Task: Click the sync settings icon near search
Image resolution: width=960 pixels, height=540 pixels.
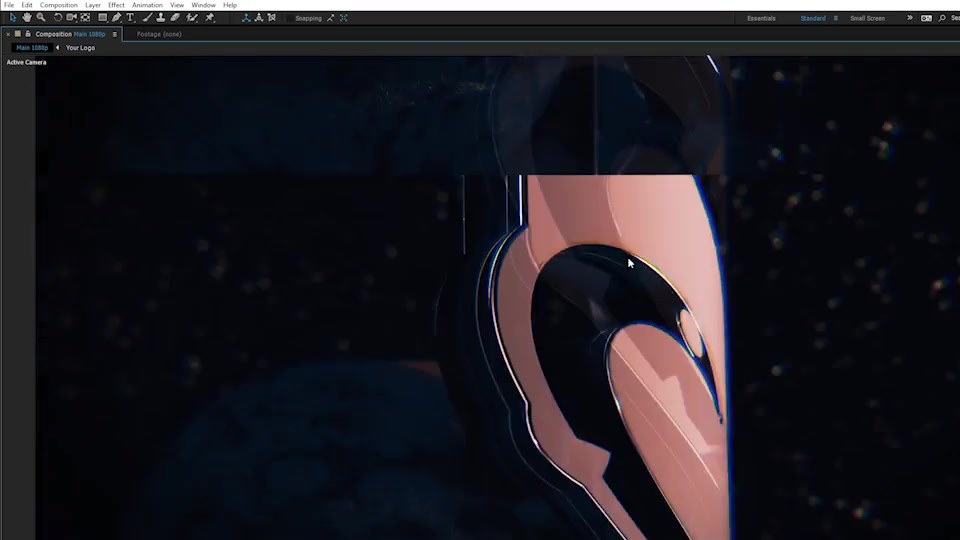Action: [x=926, y=18]
